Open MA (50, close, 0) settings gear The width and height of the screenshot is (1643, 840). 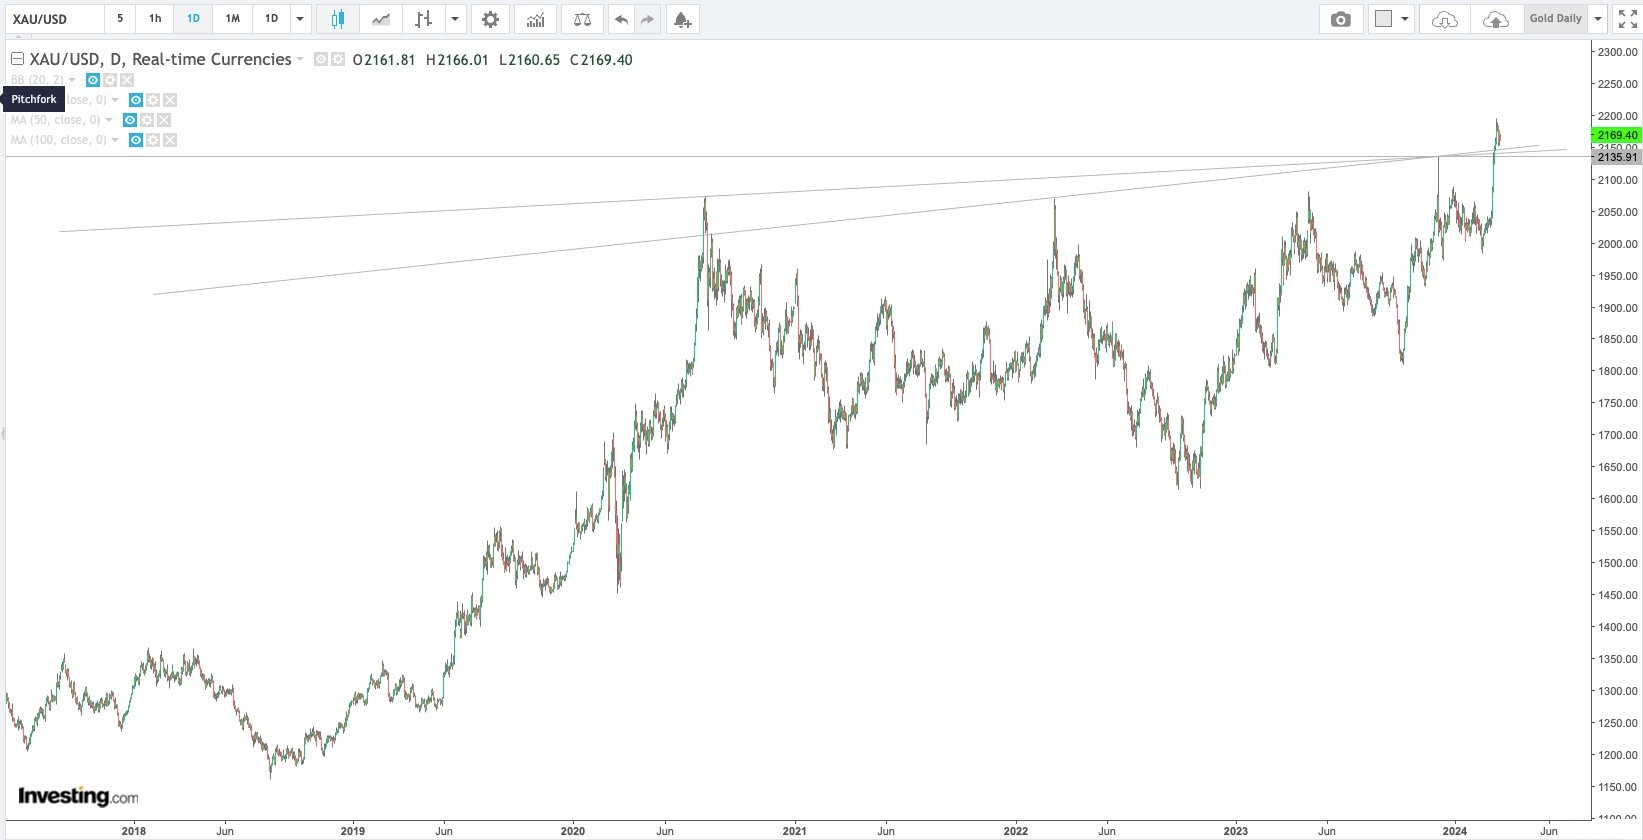[x=147, y=120]
